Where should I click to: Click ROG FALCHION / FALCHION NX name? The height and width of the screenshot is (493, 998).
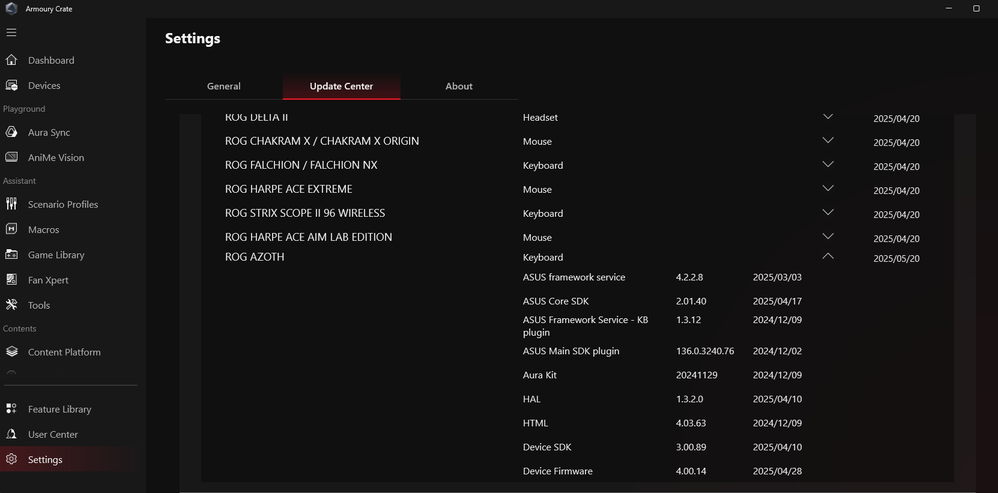(x=301, y=165)
